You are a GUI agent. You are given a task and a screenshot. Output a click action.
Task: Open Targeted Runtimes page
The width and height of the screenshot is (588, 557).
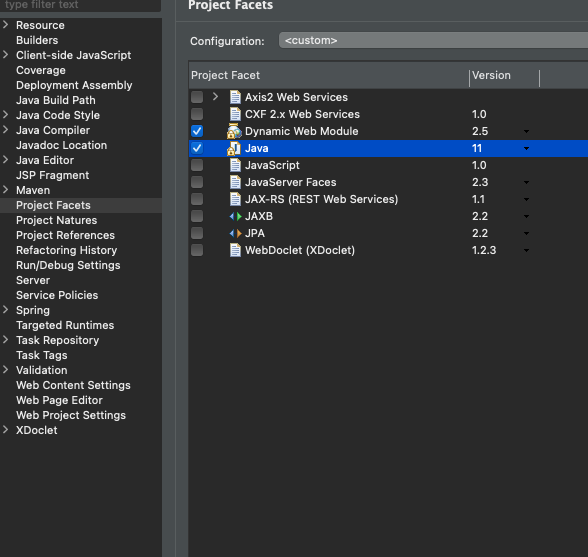[x=65, y=325]
